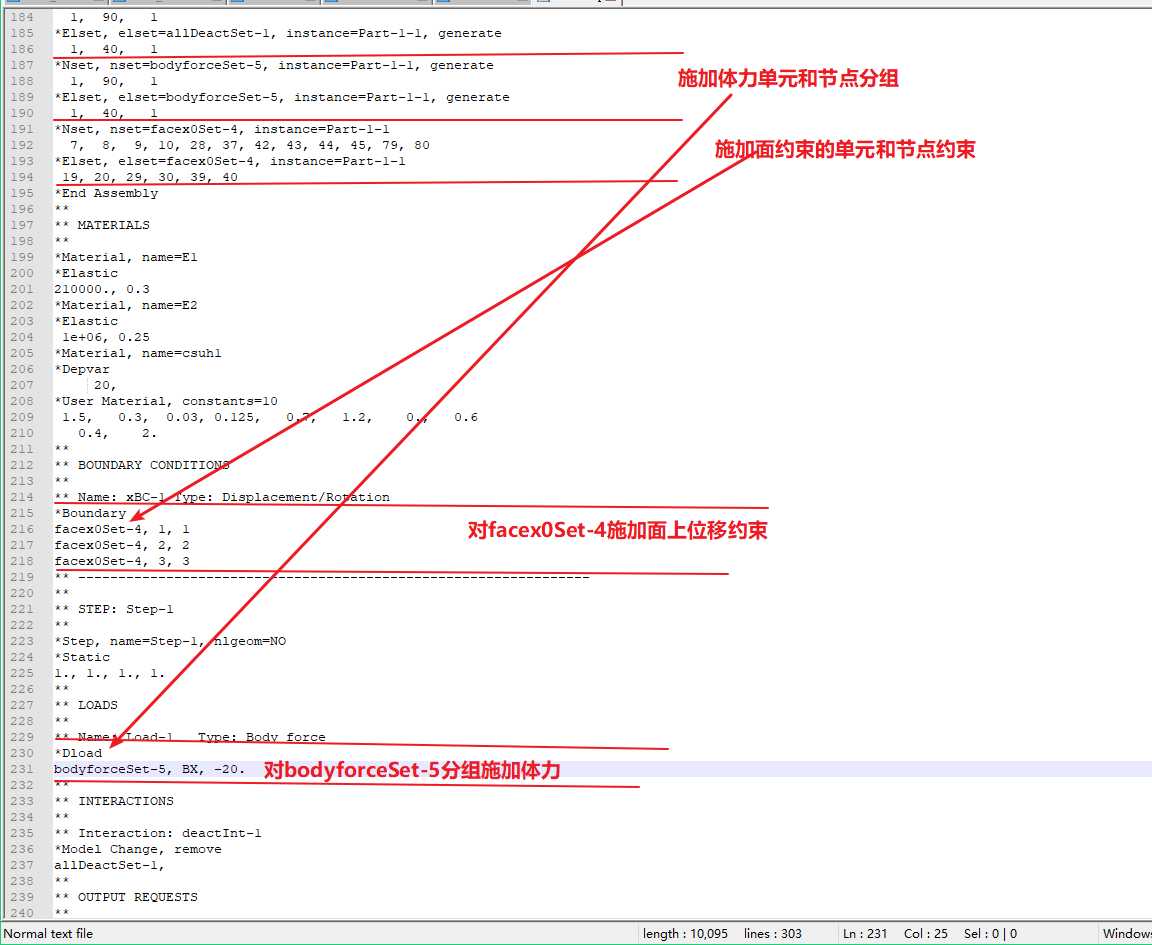The width and height of the screenshot is (1152, 945).
Task: Click '** Interaction: deactInt-1' line
Action: [x=157, y=833]
